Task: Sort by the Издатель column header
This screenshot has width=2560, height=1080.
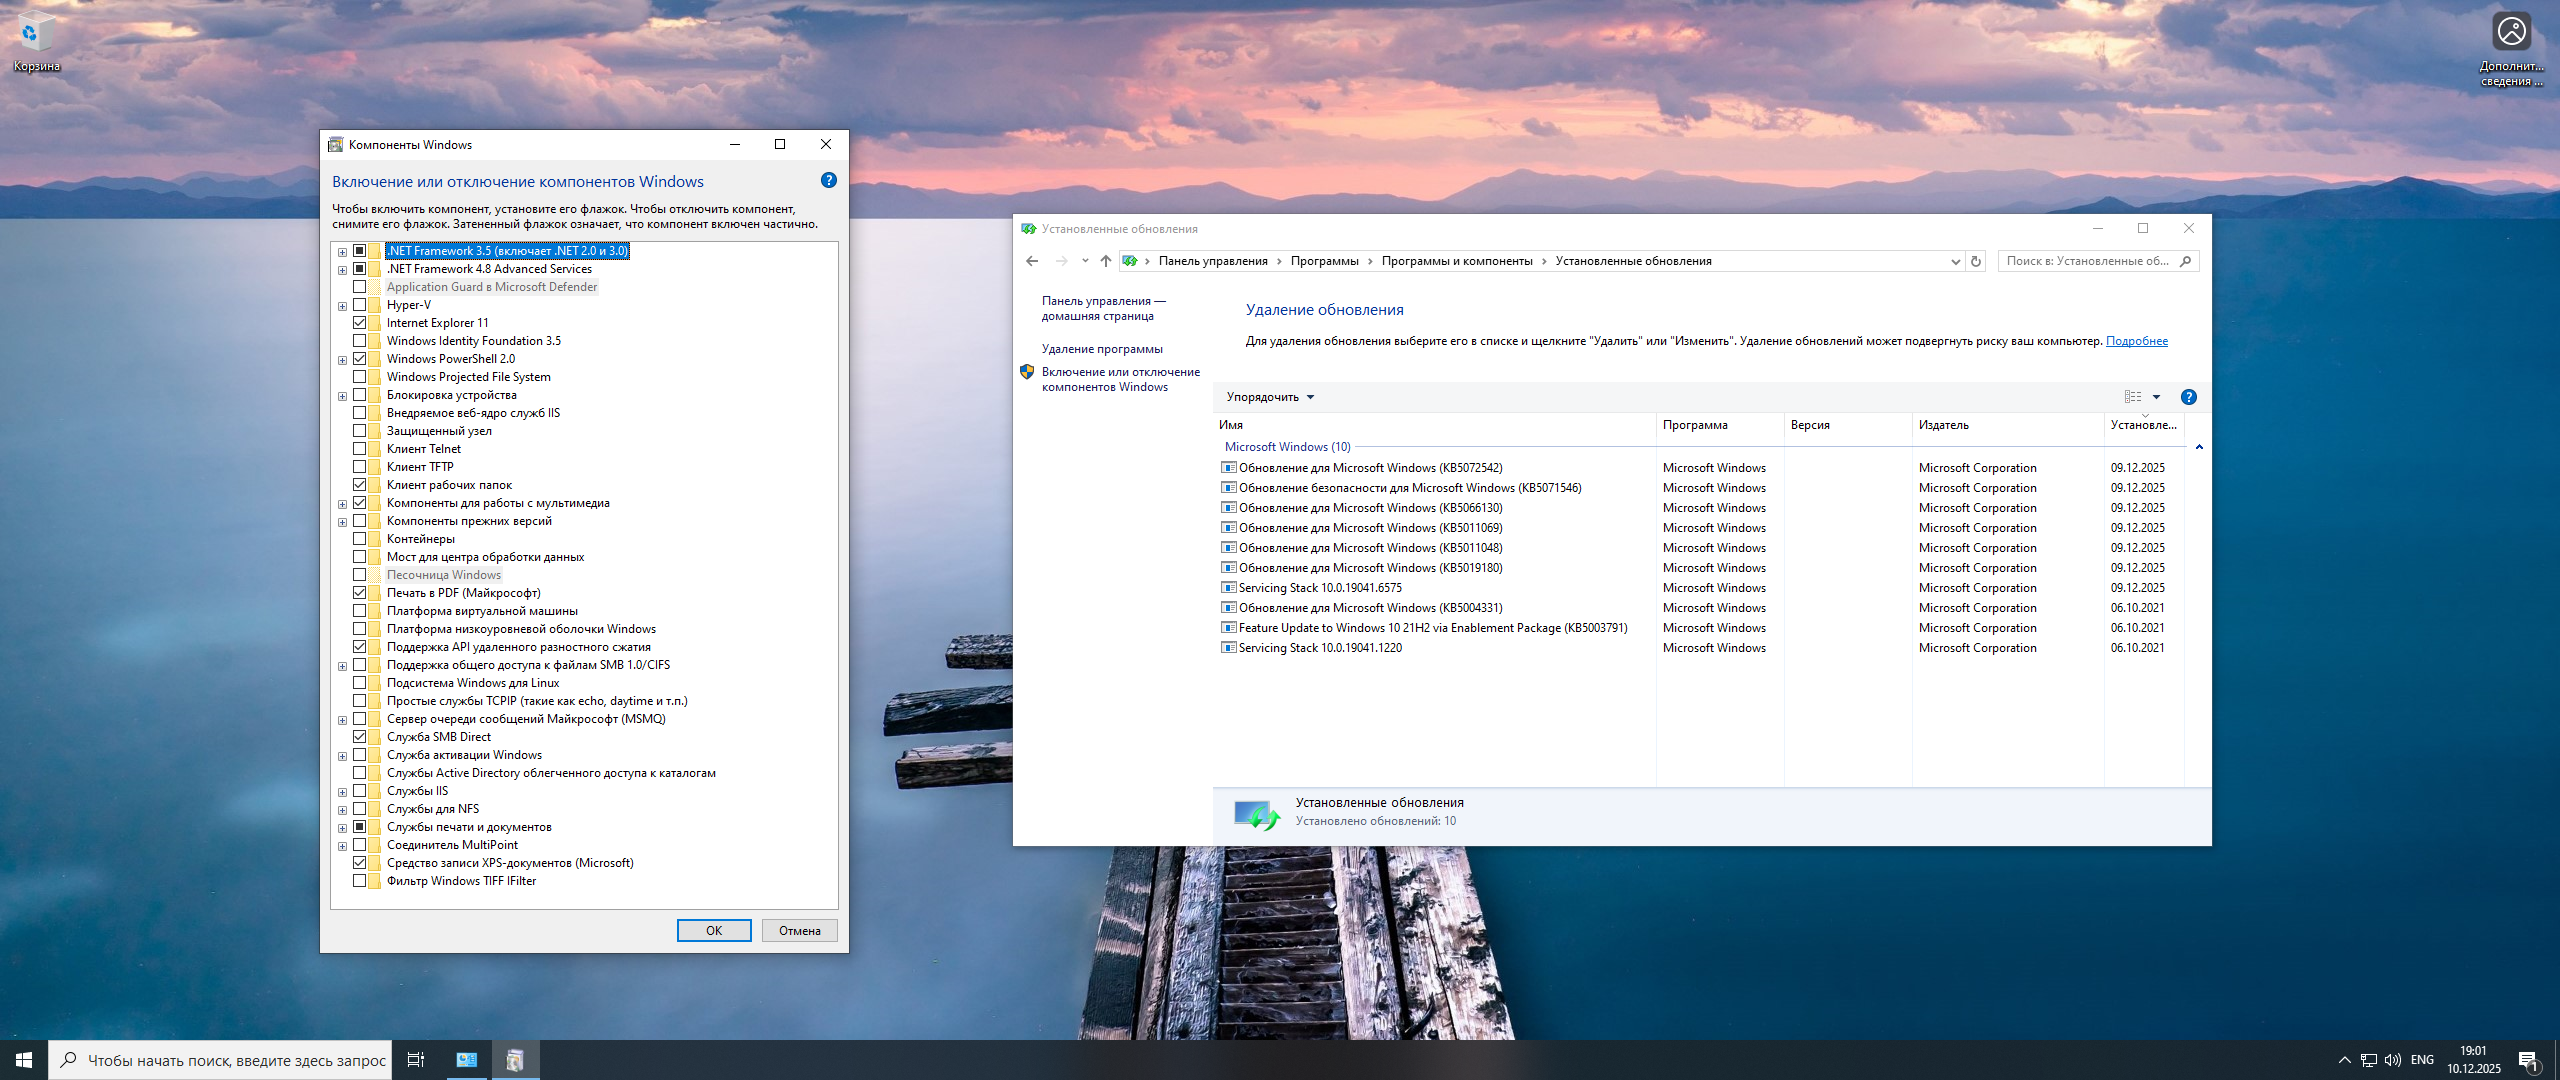Action: click(1943, 425)
